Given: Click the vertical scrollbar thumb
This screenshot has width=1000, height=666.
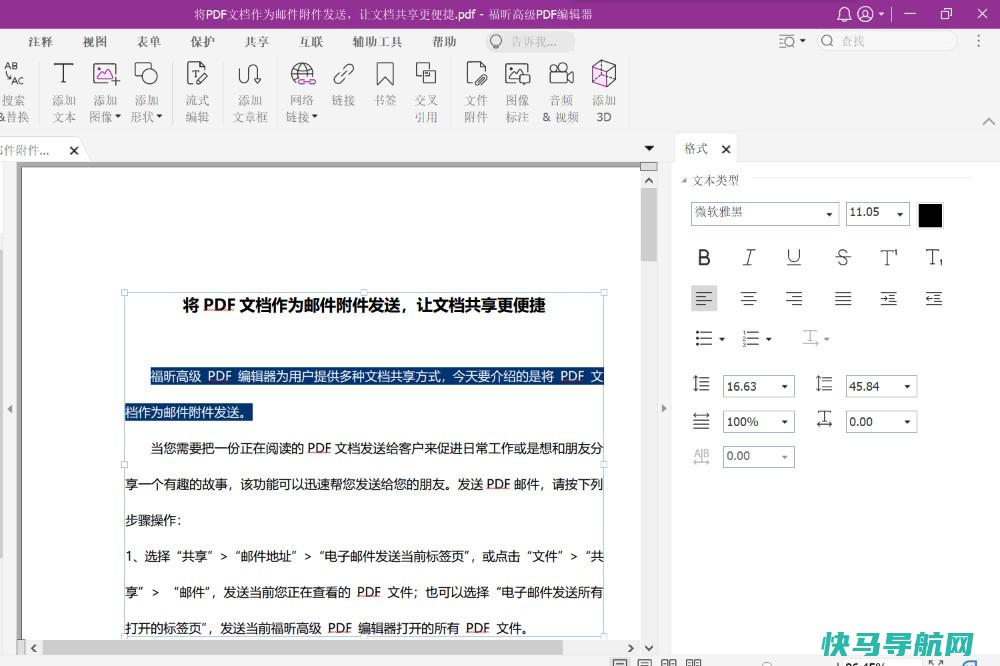Looking at the screenshot, I should click(x=649, y=224).
